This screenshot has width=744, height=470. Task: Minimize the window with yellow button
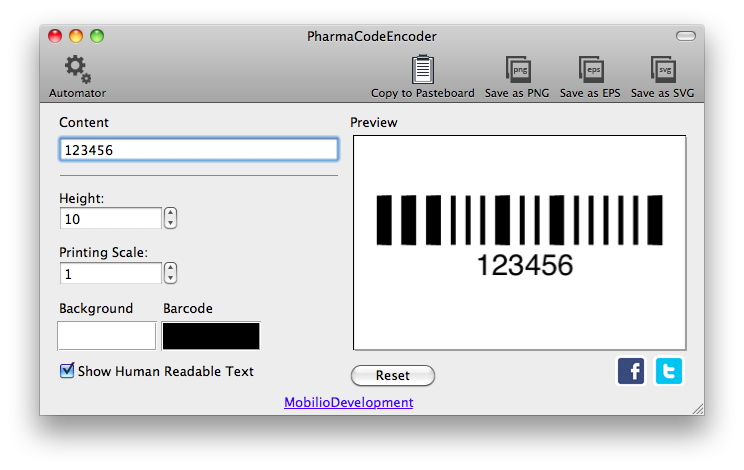pos(76,36)
